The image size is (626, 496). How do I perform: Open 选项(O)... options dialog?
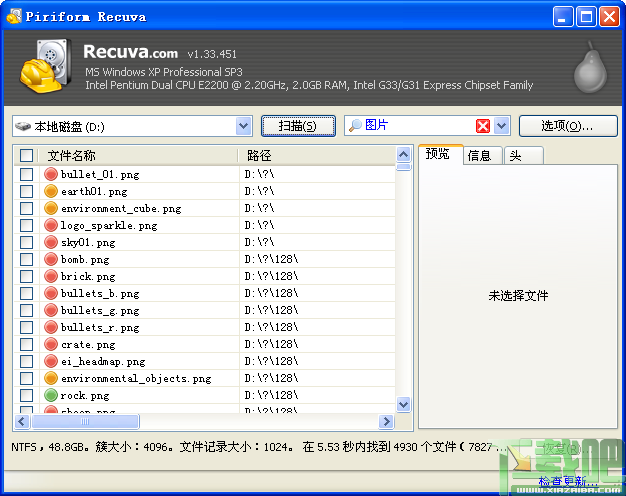click(568, 126)
